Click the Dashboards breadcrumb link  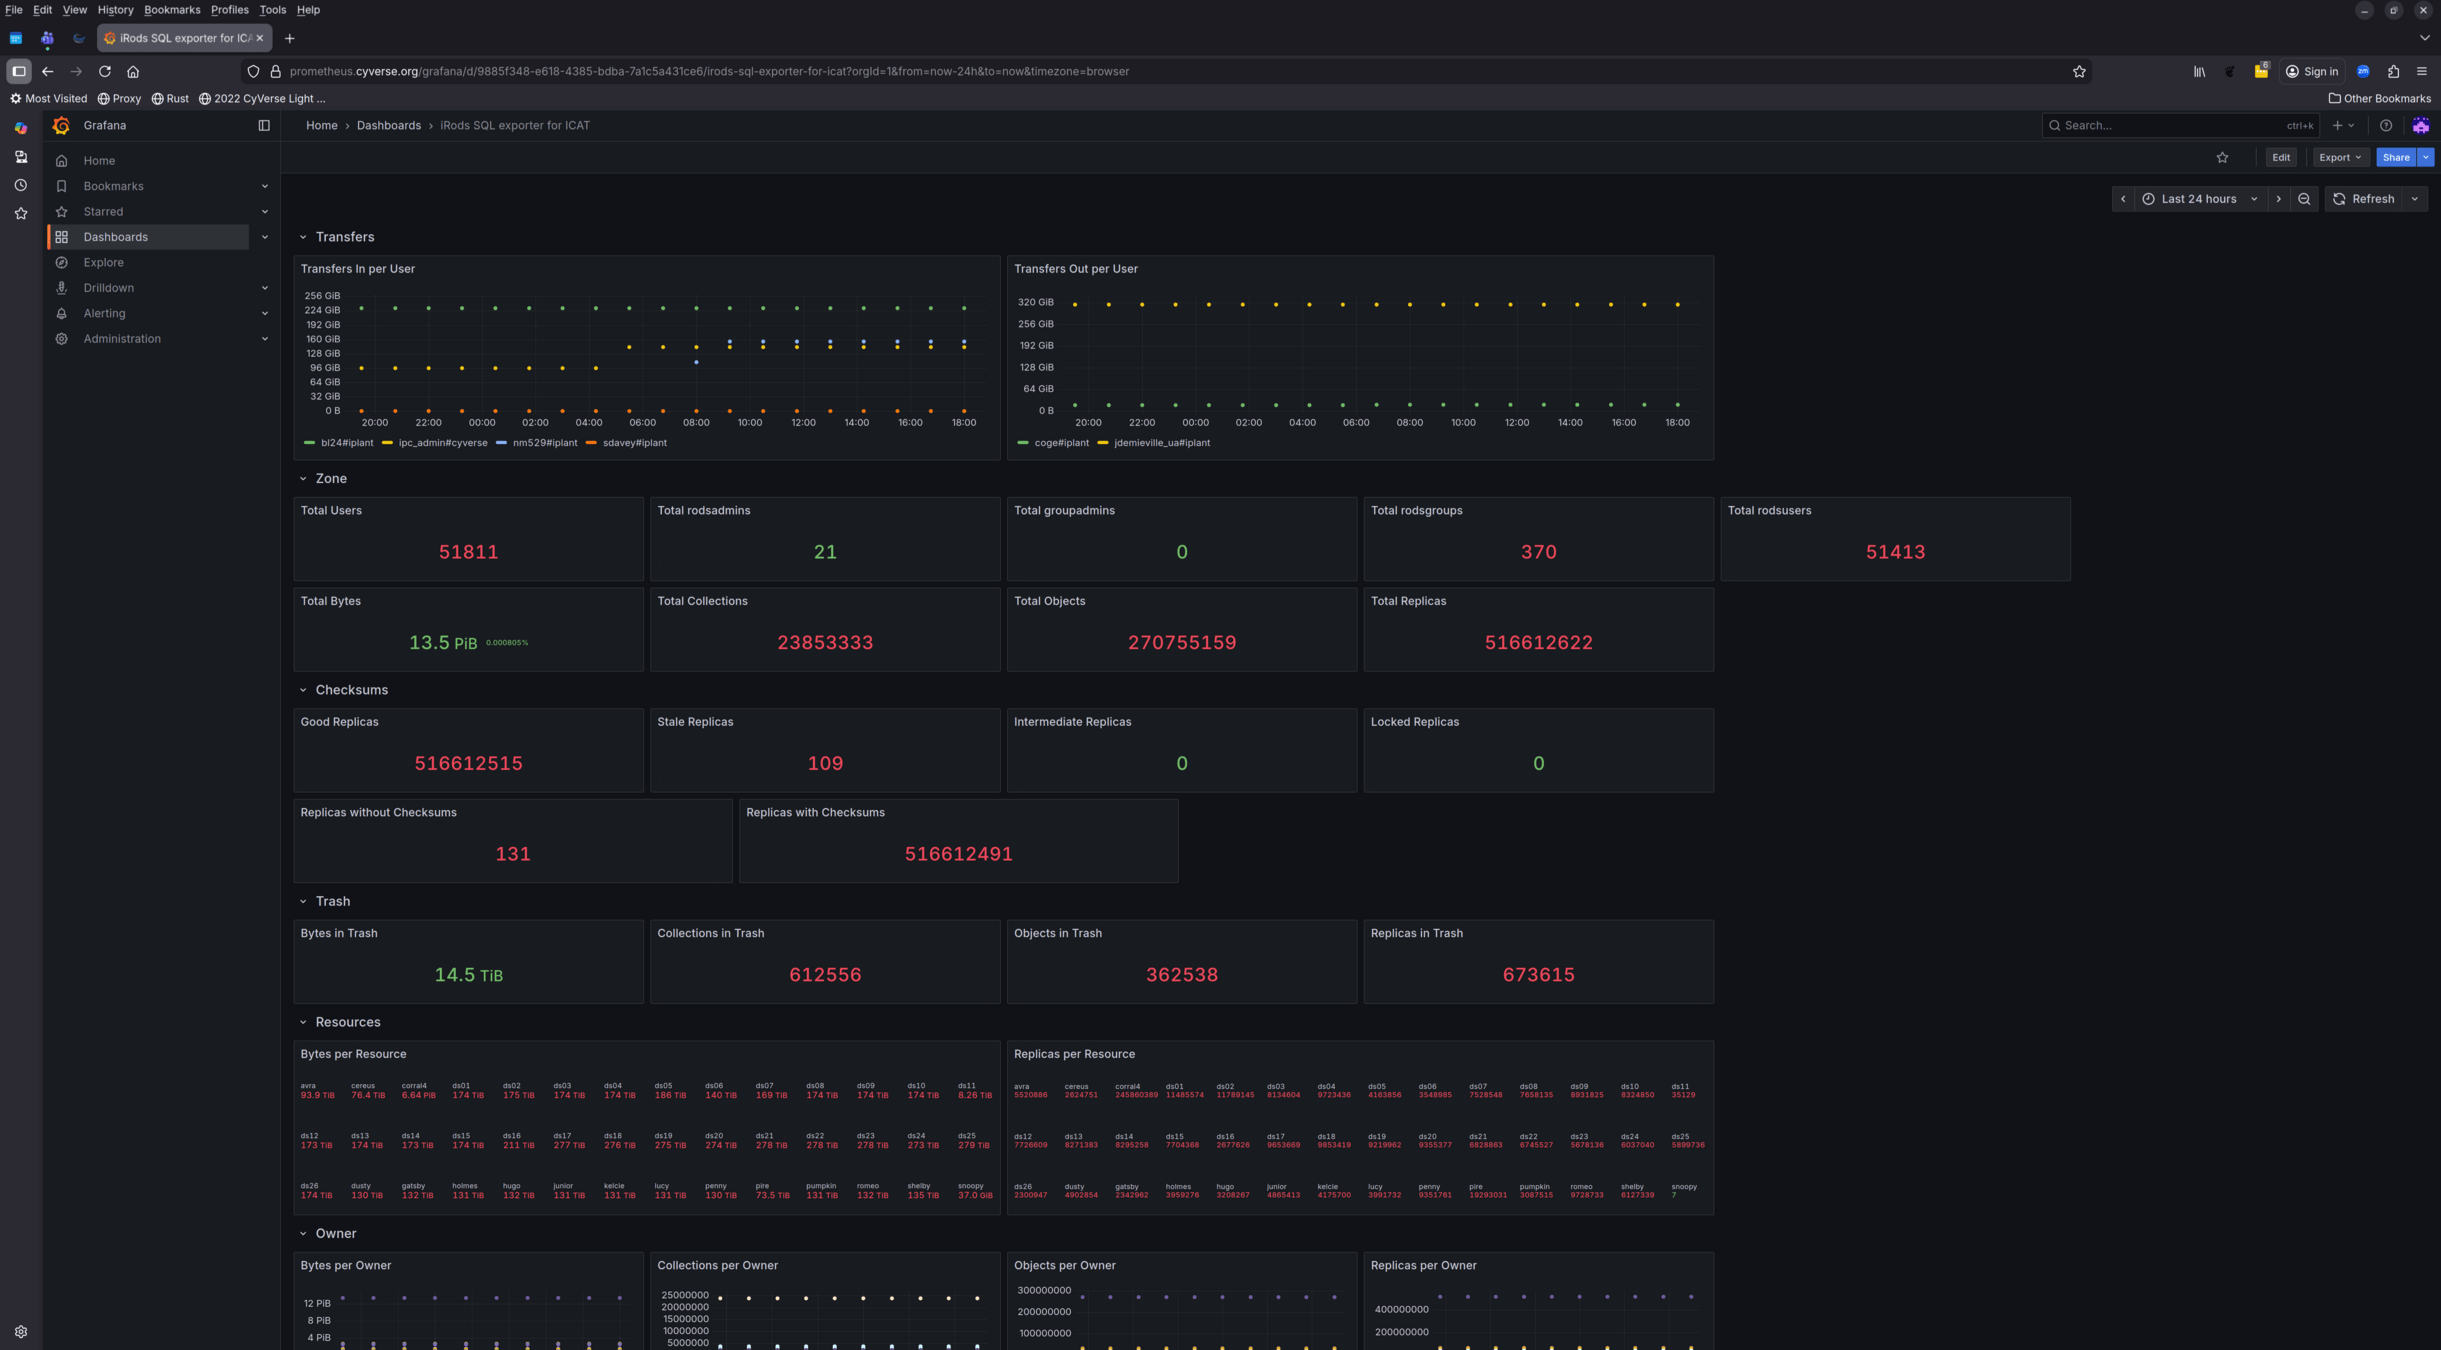coord(388,125)
